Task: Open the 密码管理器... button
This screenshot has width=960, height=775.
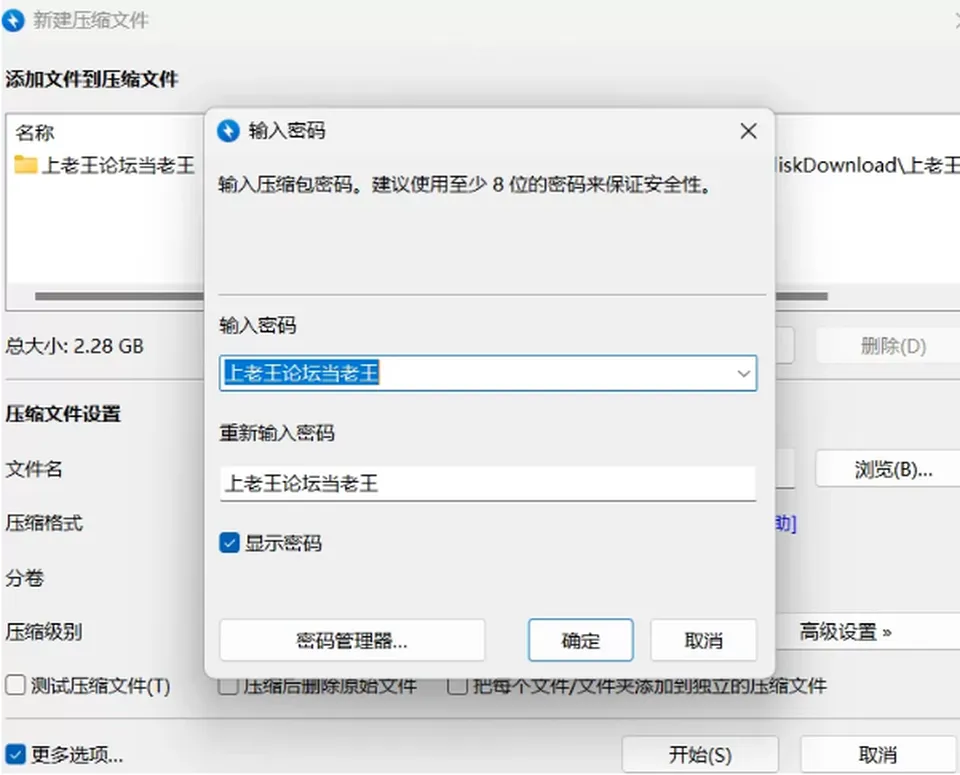Action: 352,640
